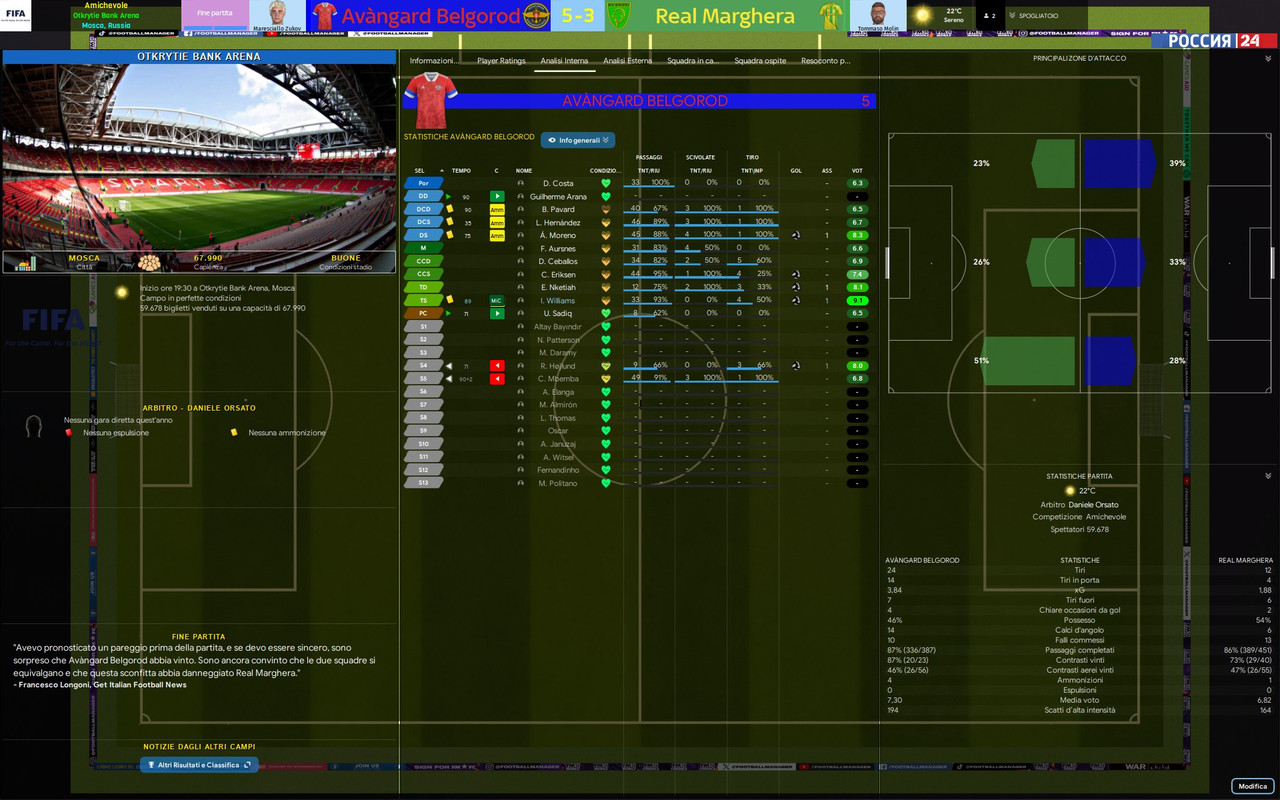Viewport: 1280px width, 800px height.
Task: Click the Modifica button
Action: coord(1252,786)
